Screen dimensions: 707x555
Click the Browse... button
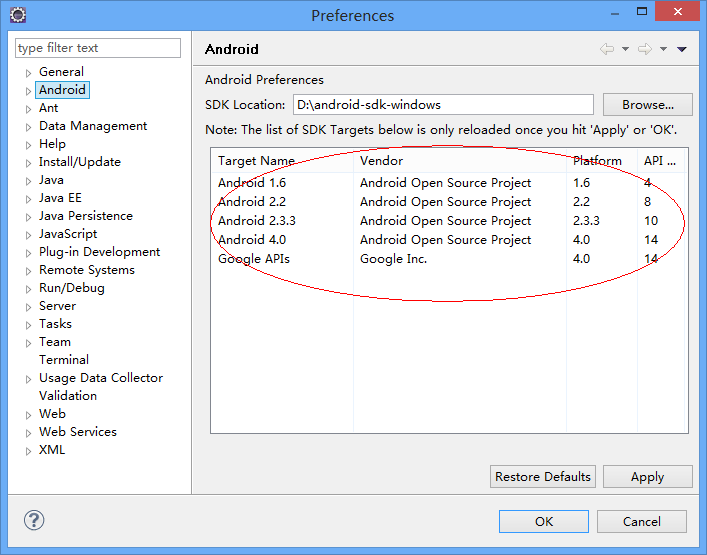point(647,105)
